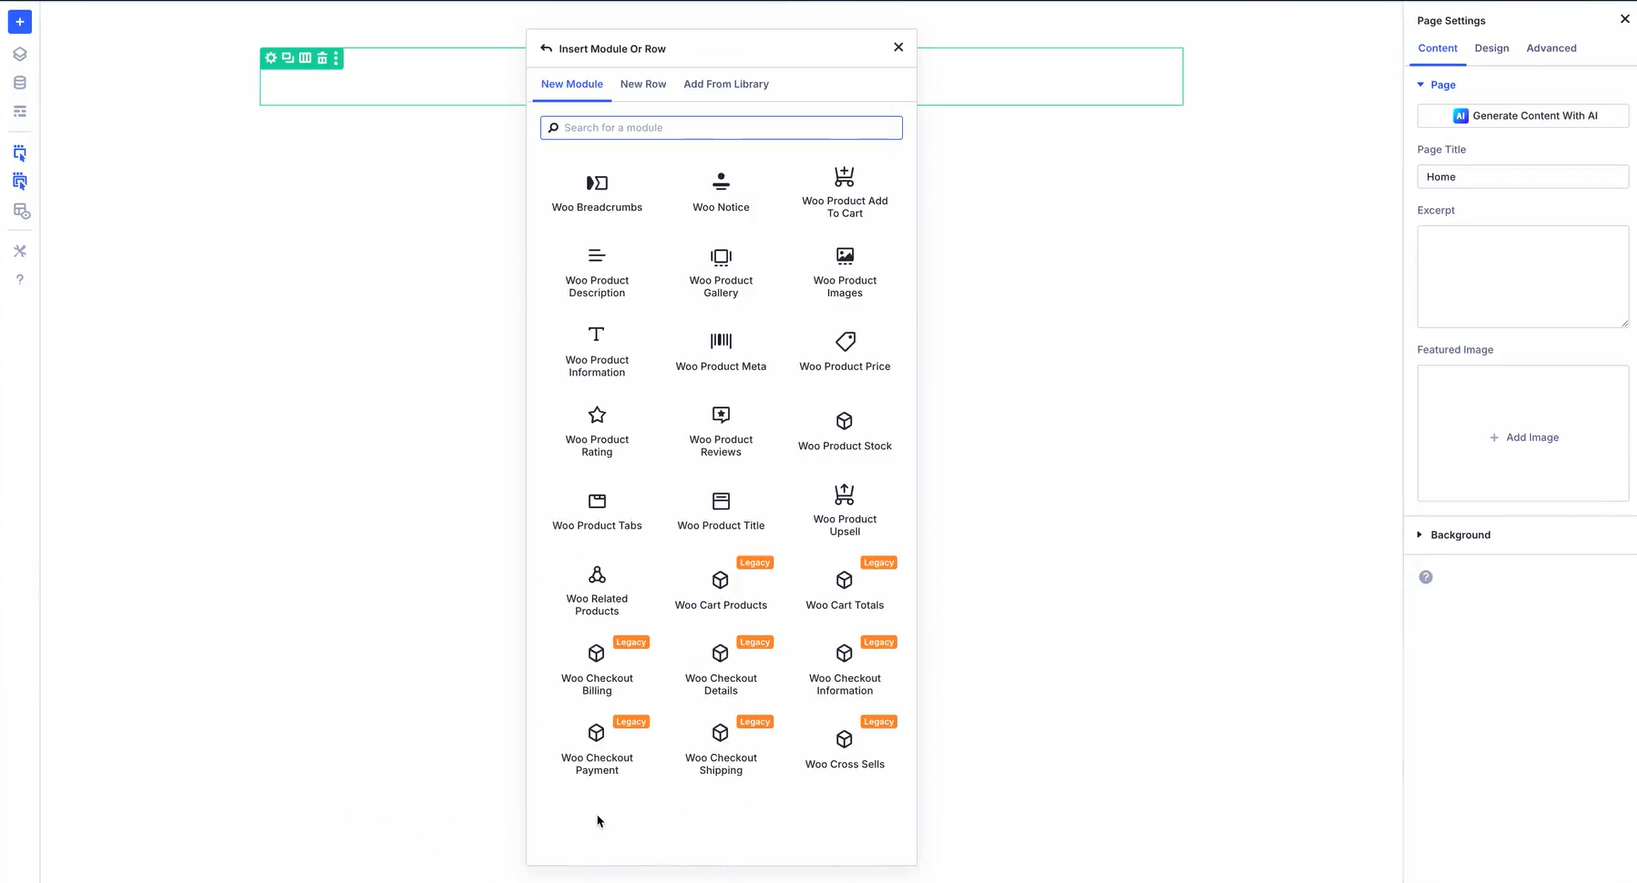Image resolution: width=1637 pixels, height=883 pixels.
Task: Switch to the New Module tab
Action: click(572, 84)
